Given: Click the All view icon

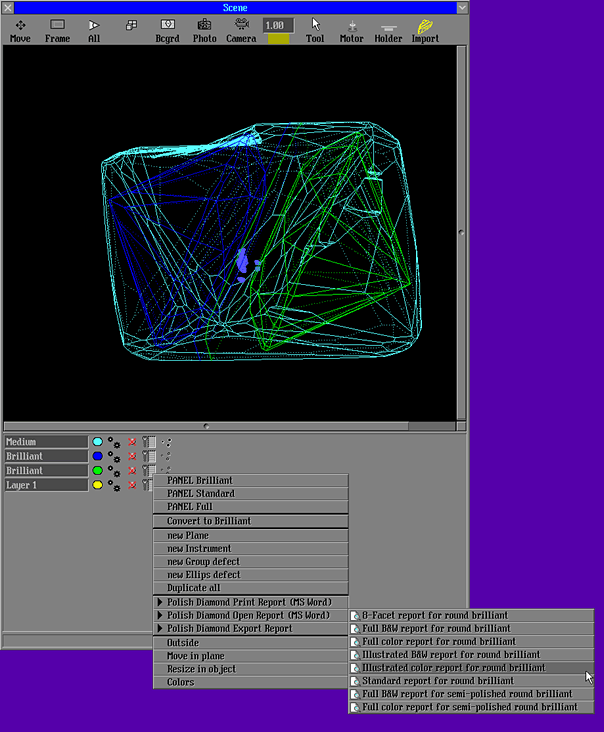Looking at the screenshot, I should [94, 30].
